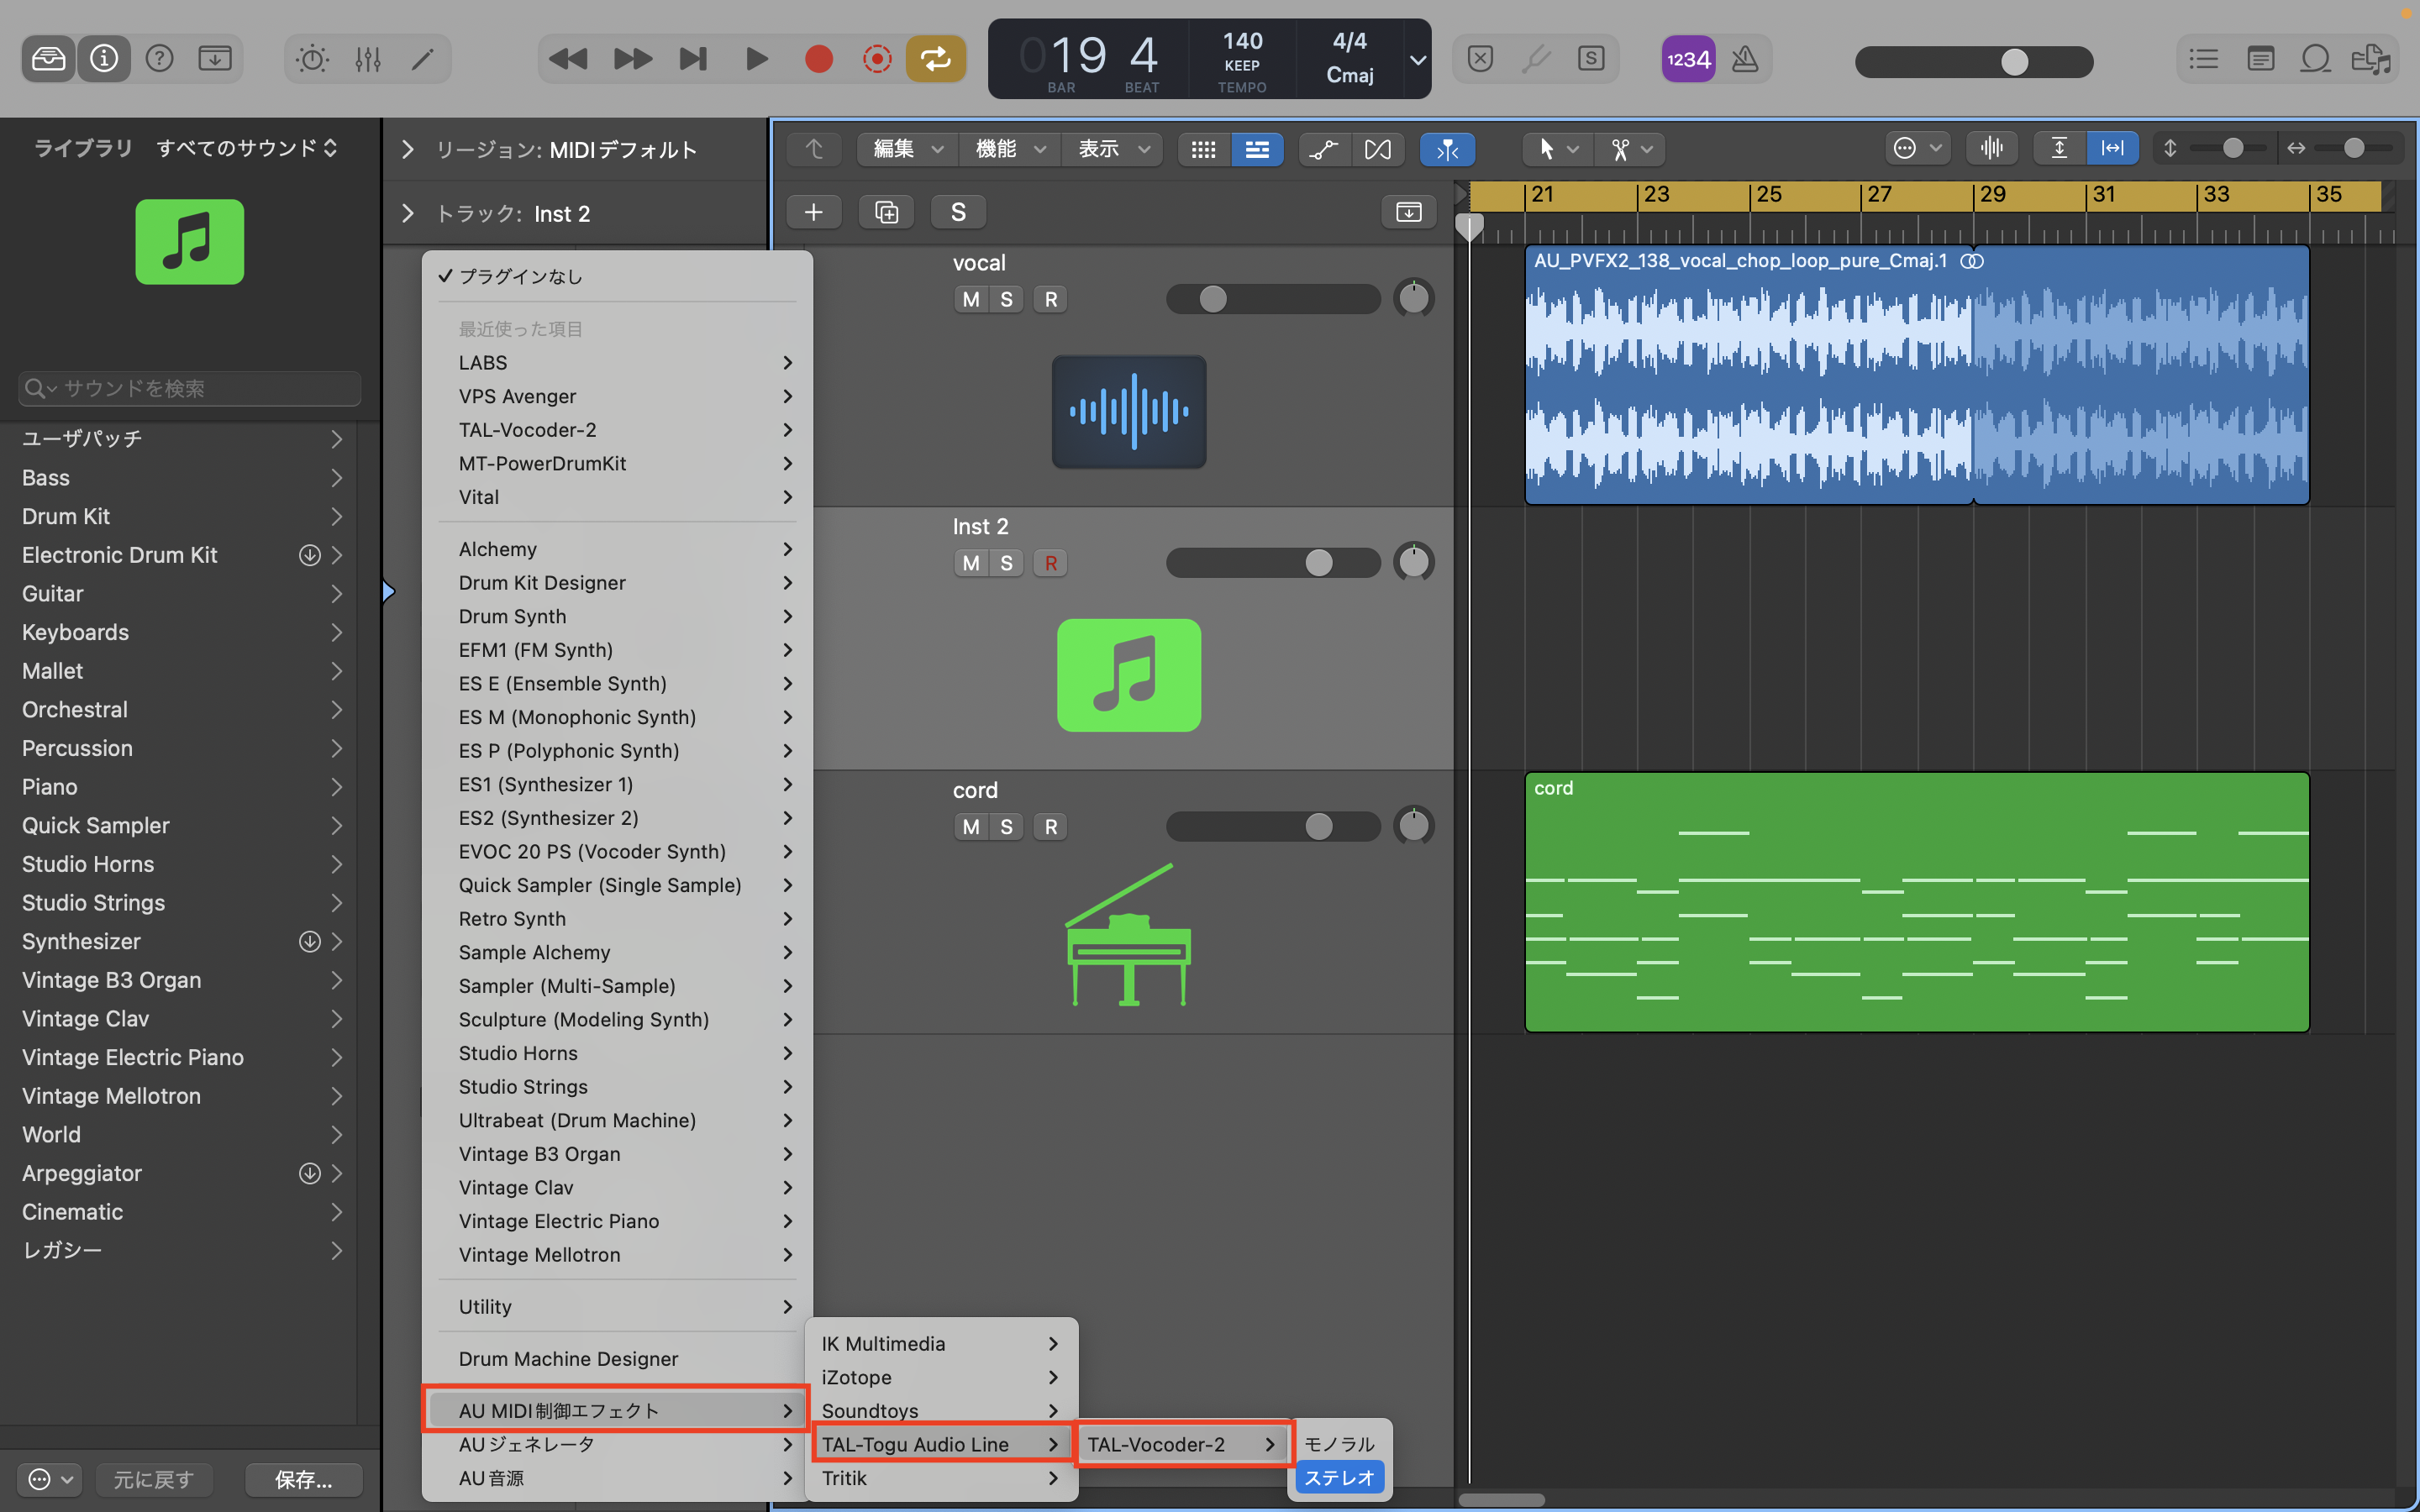Toggle the Cycle loop button
2420x1512 pixels.
[x=936, y=59]
